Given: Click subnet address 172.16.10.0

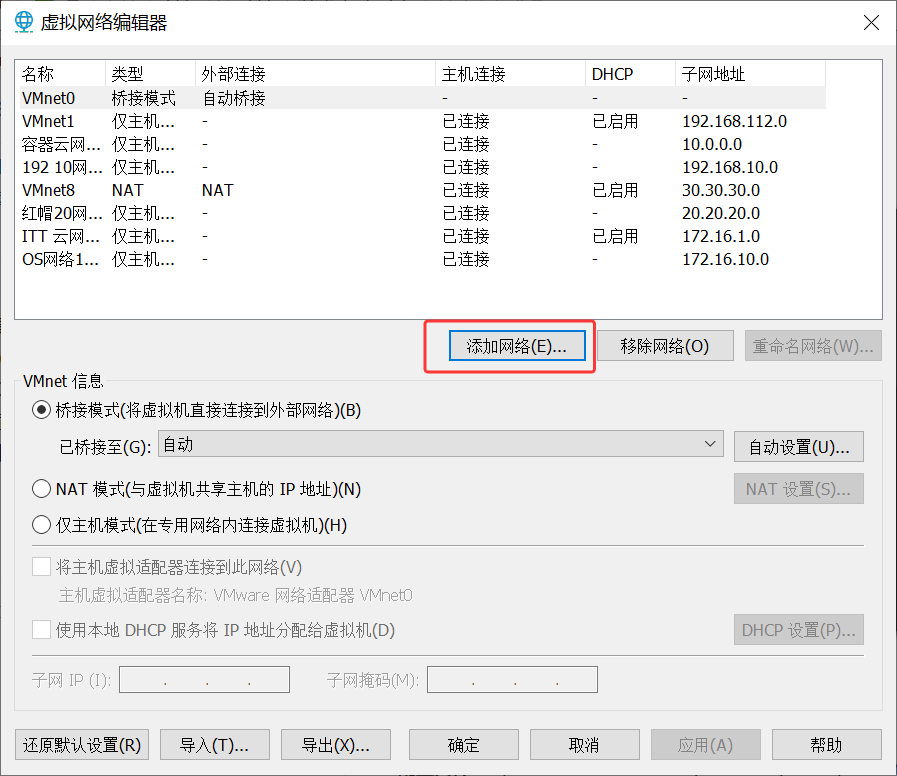Looking at the screenshot, I should (725, 259).
